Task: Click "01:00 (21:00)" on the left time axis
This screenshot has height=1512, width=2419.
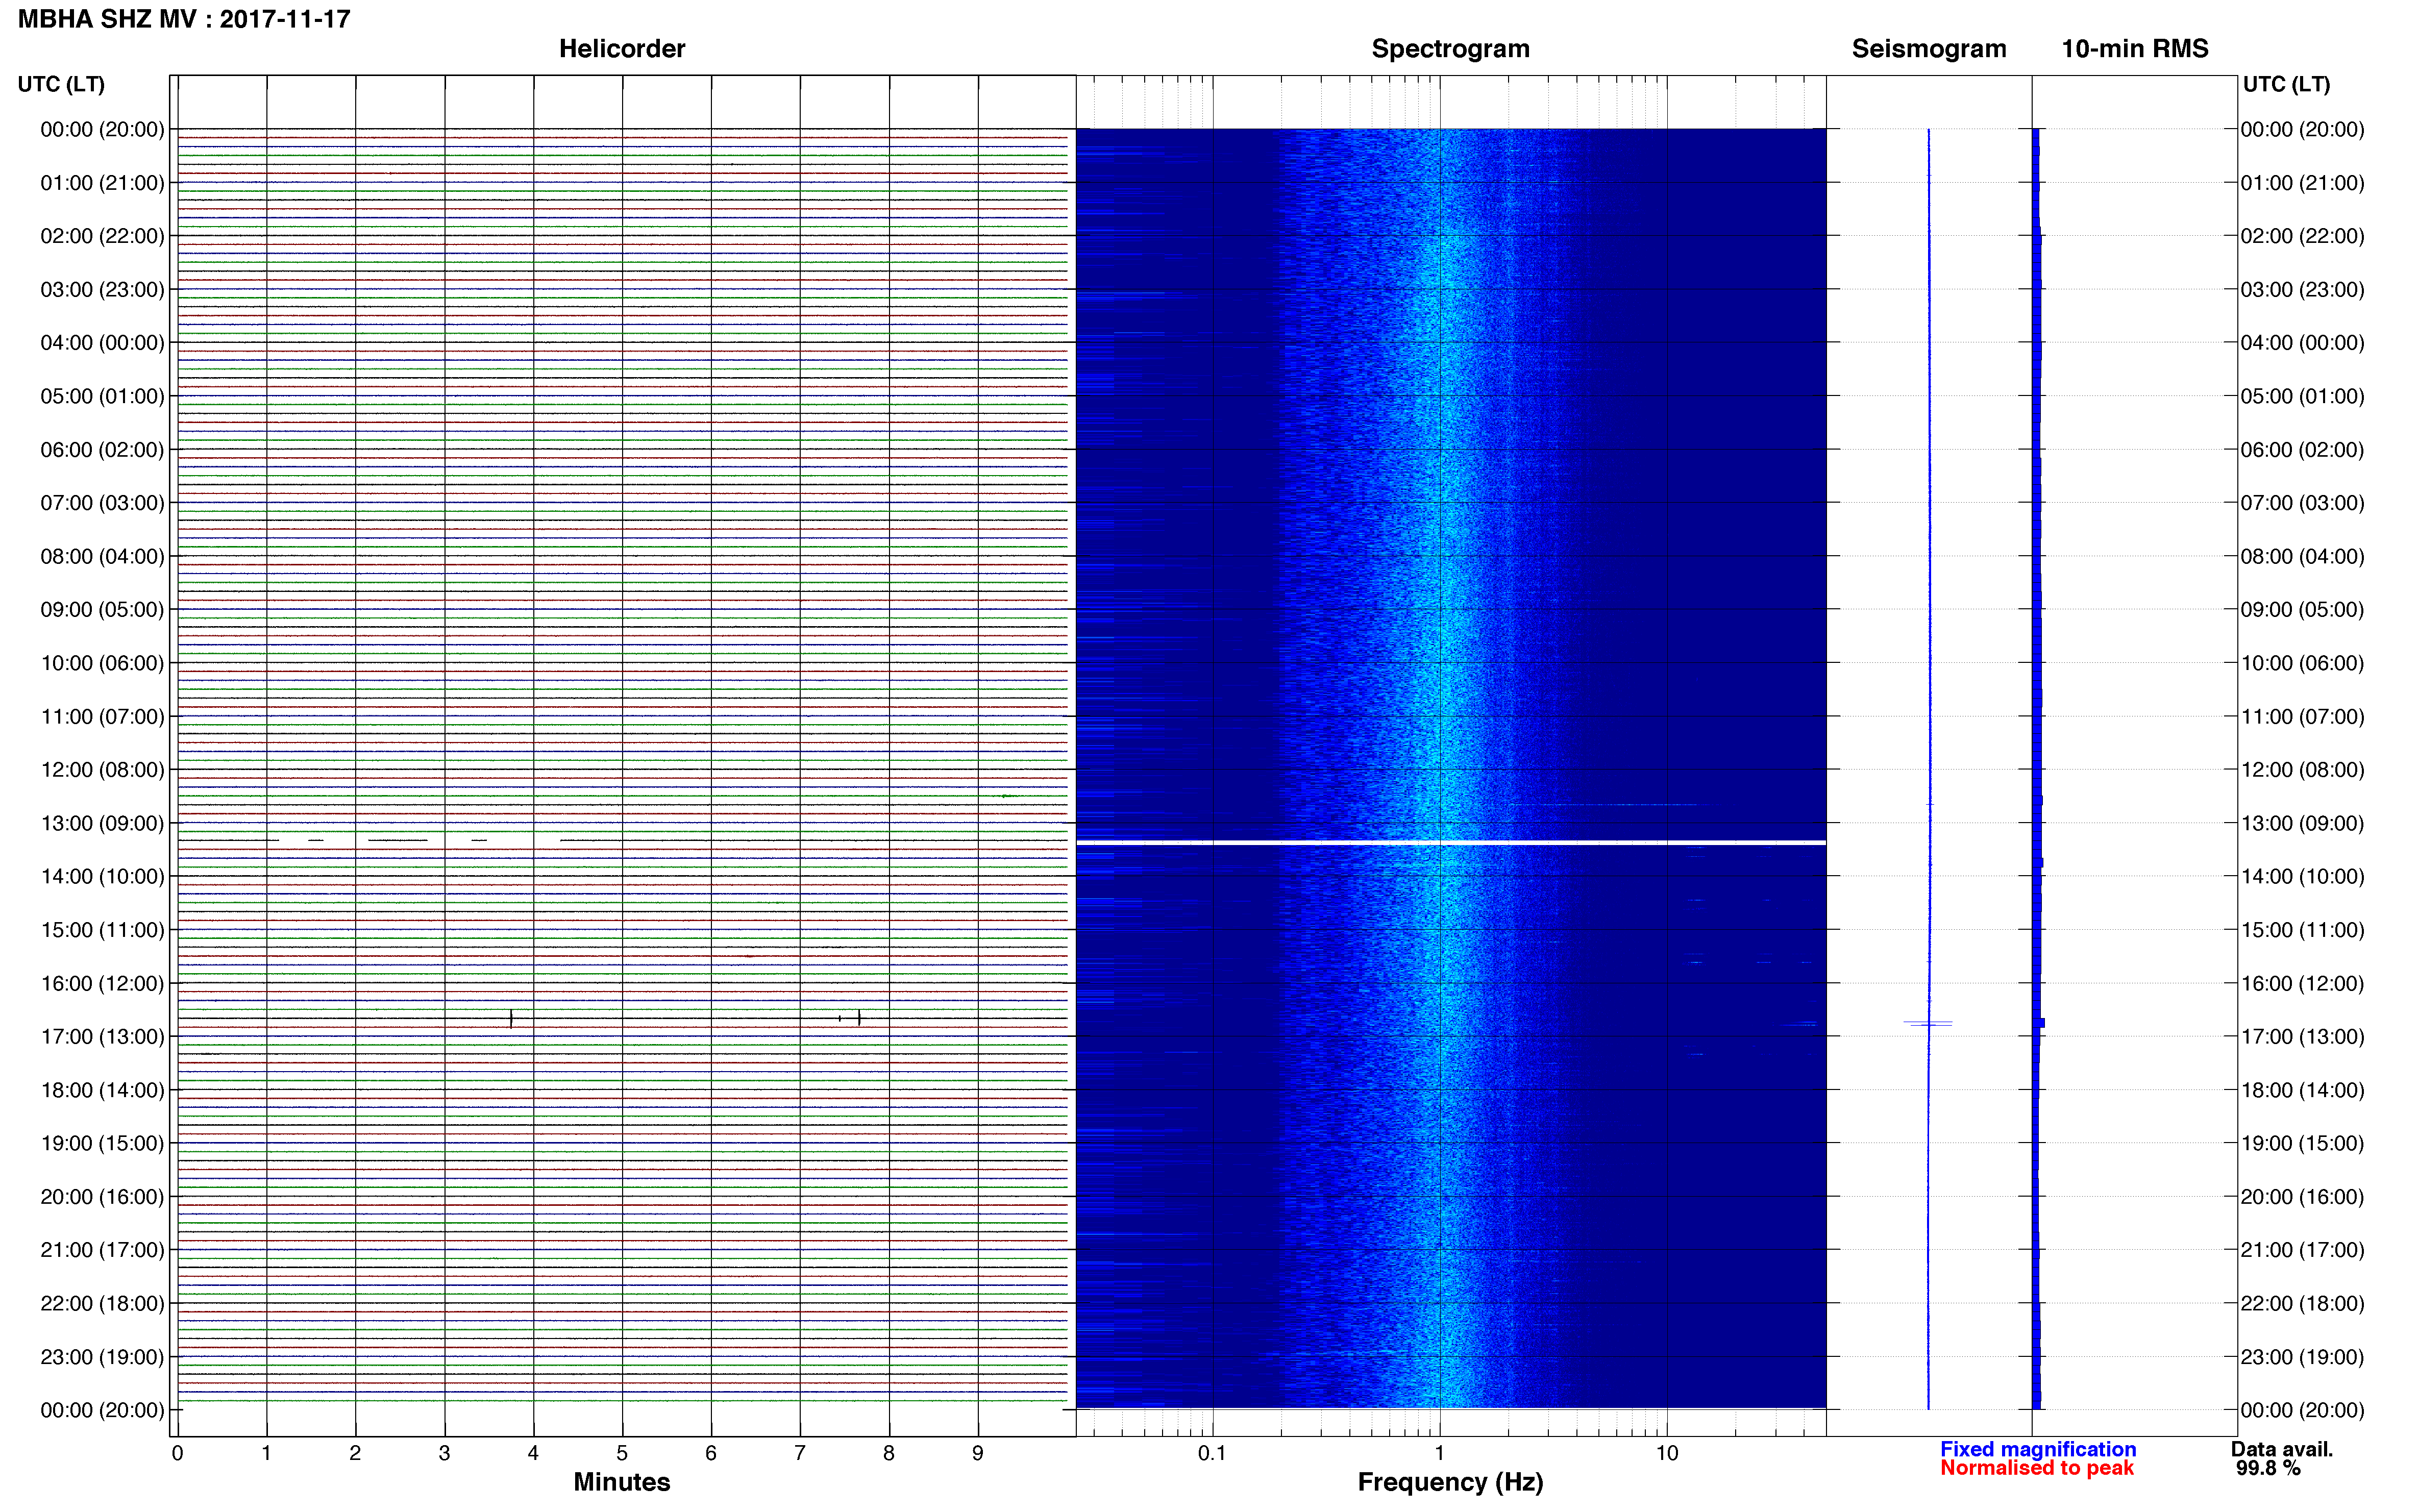Action: pyautogui.click(x=102, y=183)
